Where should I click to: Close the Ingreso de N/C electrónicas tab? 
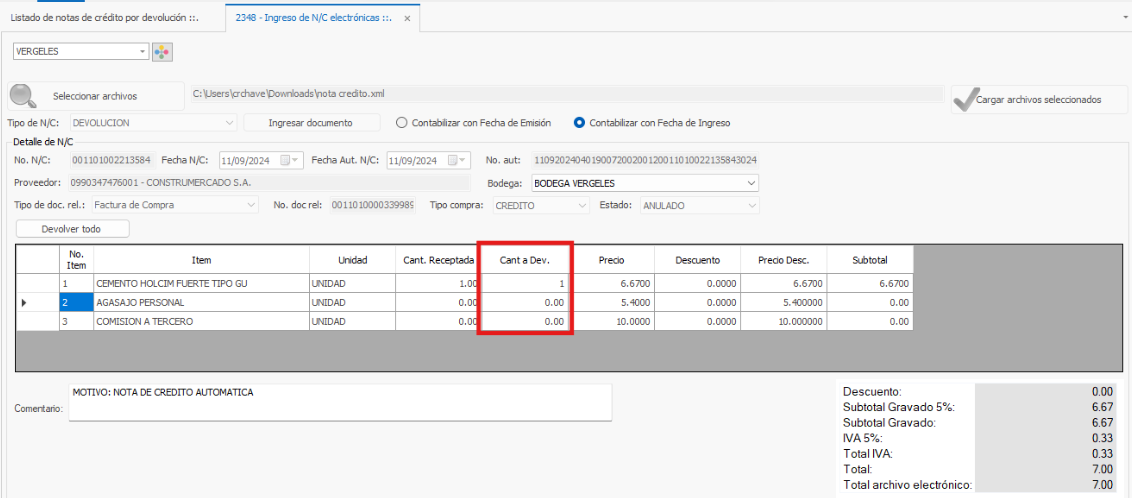[x=407, y=17]
